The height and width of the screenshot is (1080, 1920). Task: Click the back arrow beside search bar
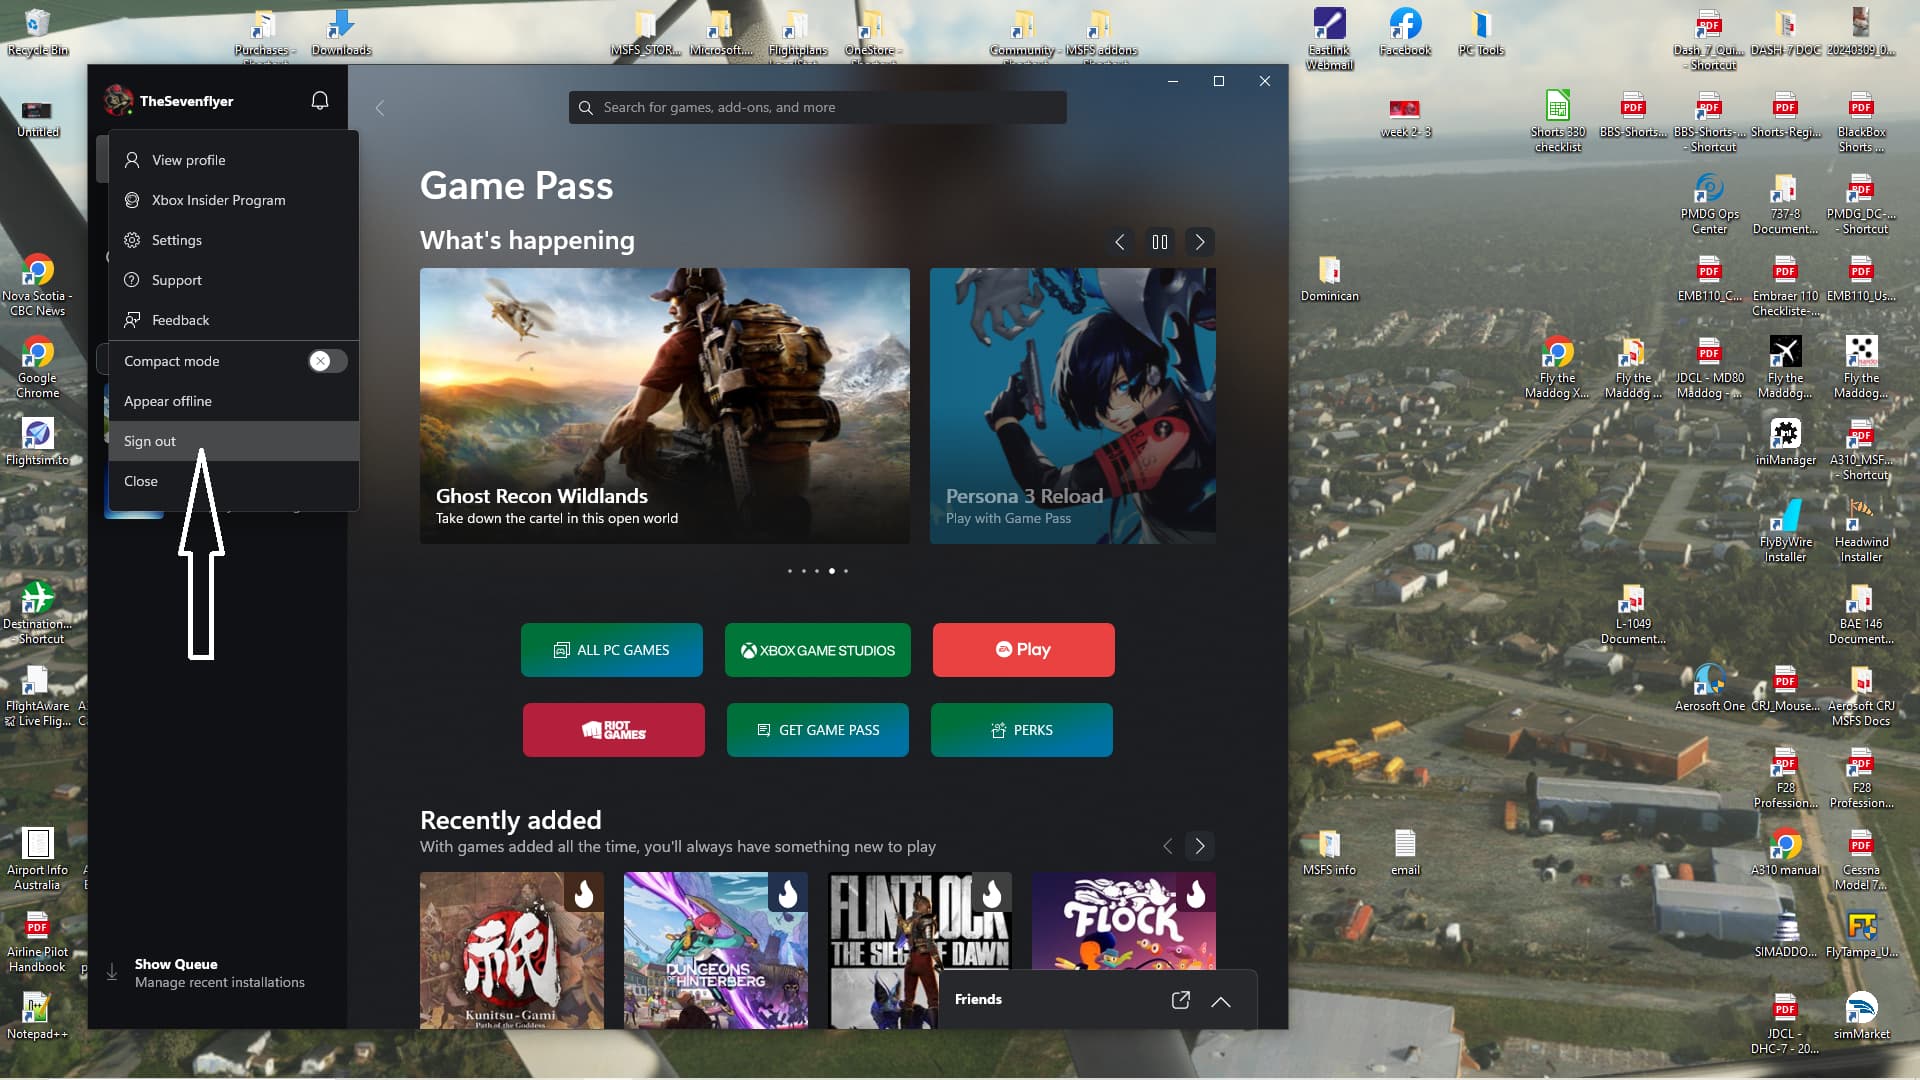click(380, 108)
